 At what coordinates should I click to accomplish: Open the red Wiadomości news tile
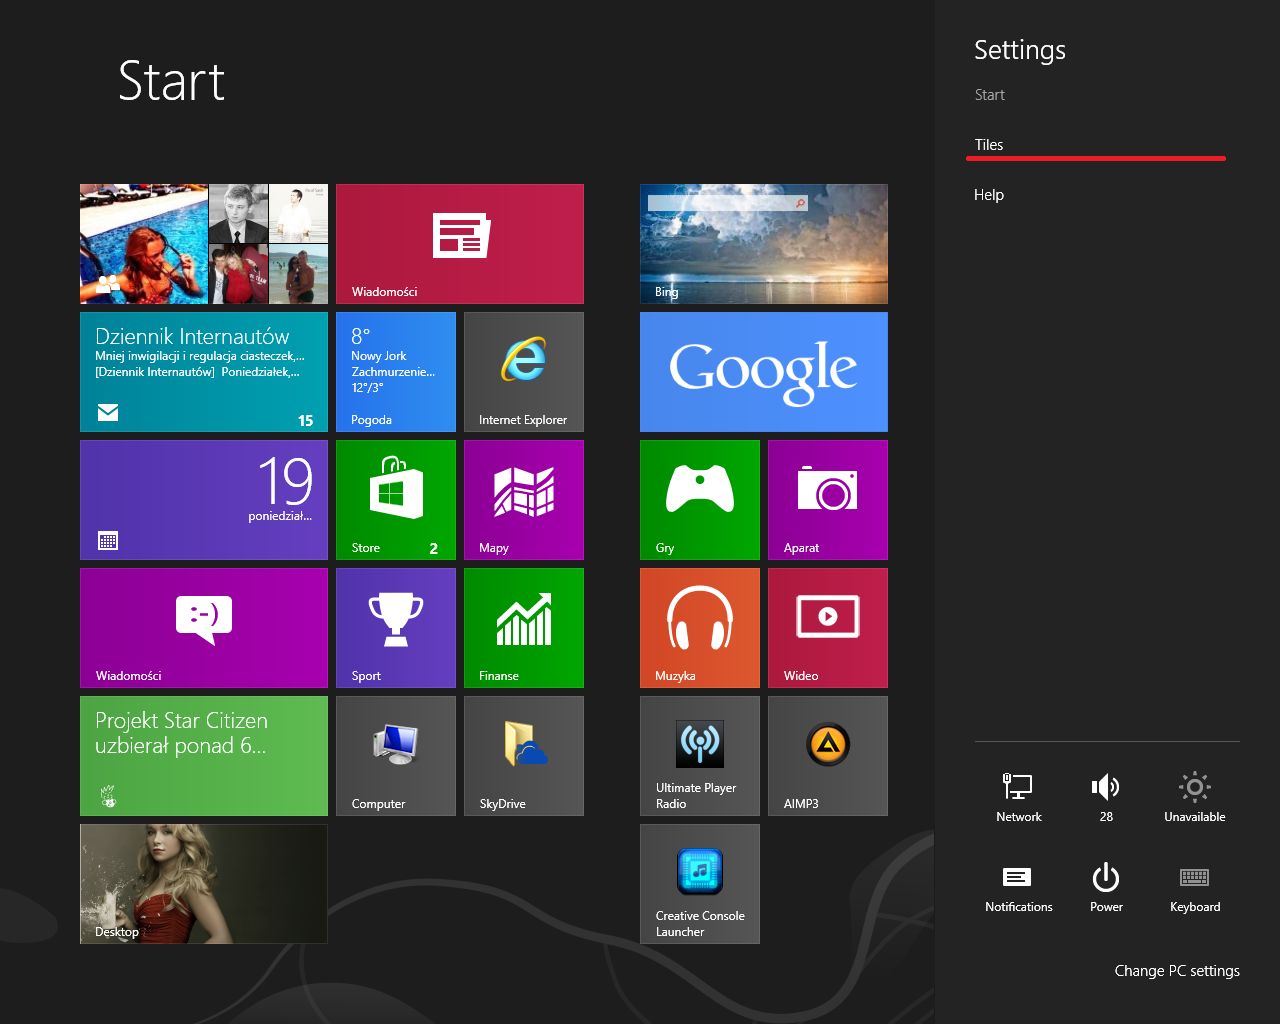coord(460,244)
